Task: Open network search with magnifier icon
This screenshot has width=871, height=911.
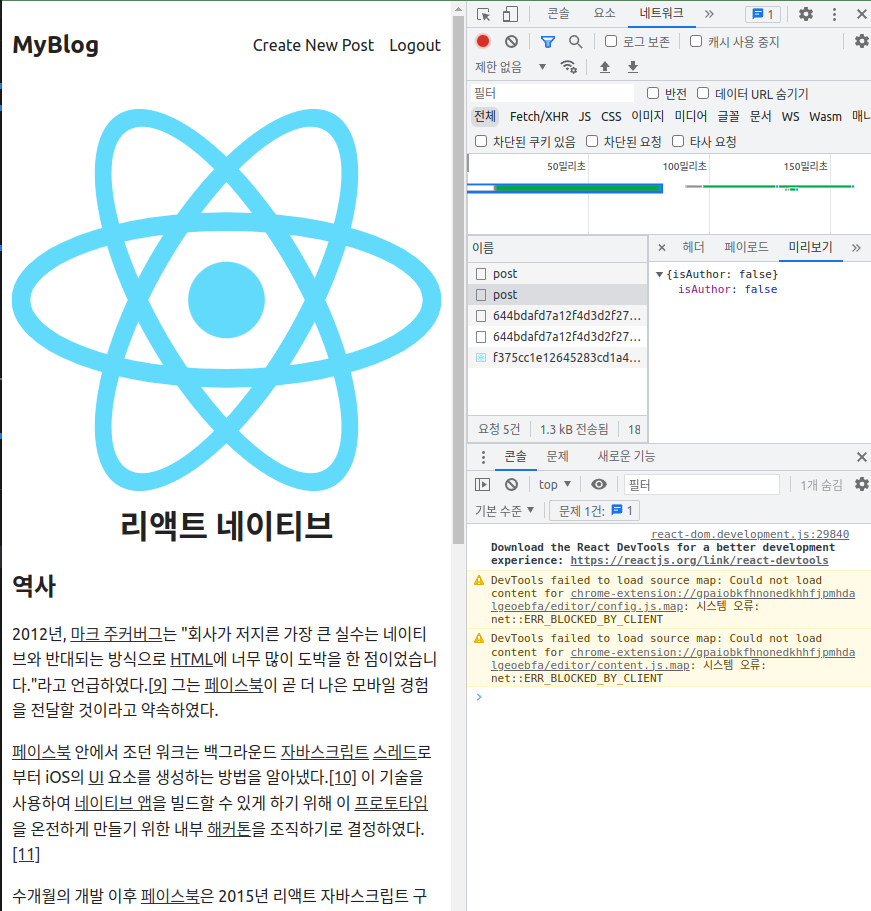Action: (x=575, y=41)
